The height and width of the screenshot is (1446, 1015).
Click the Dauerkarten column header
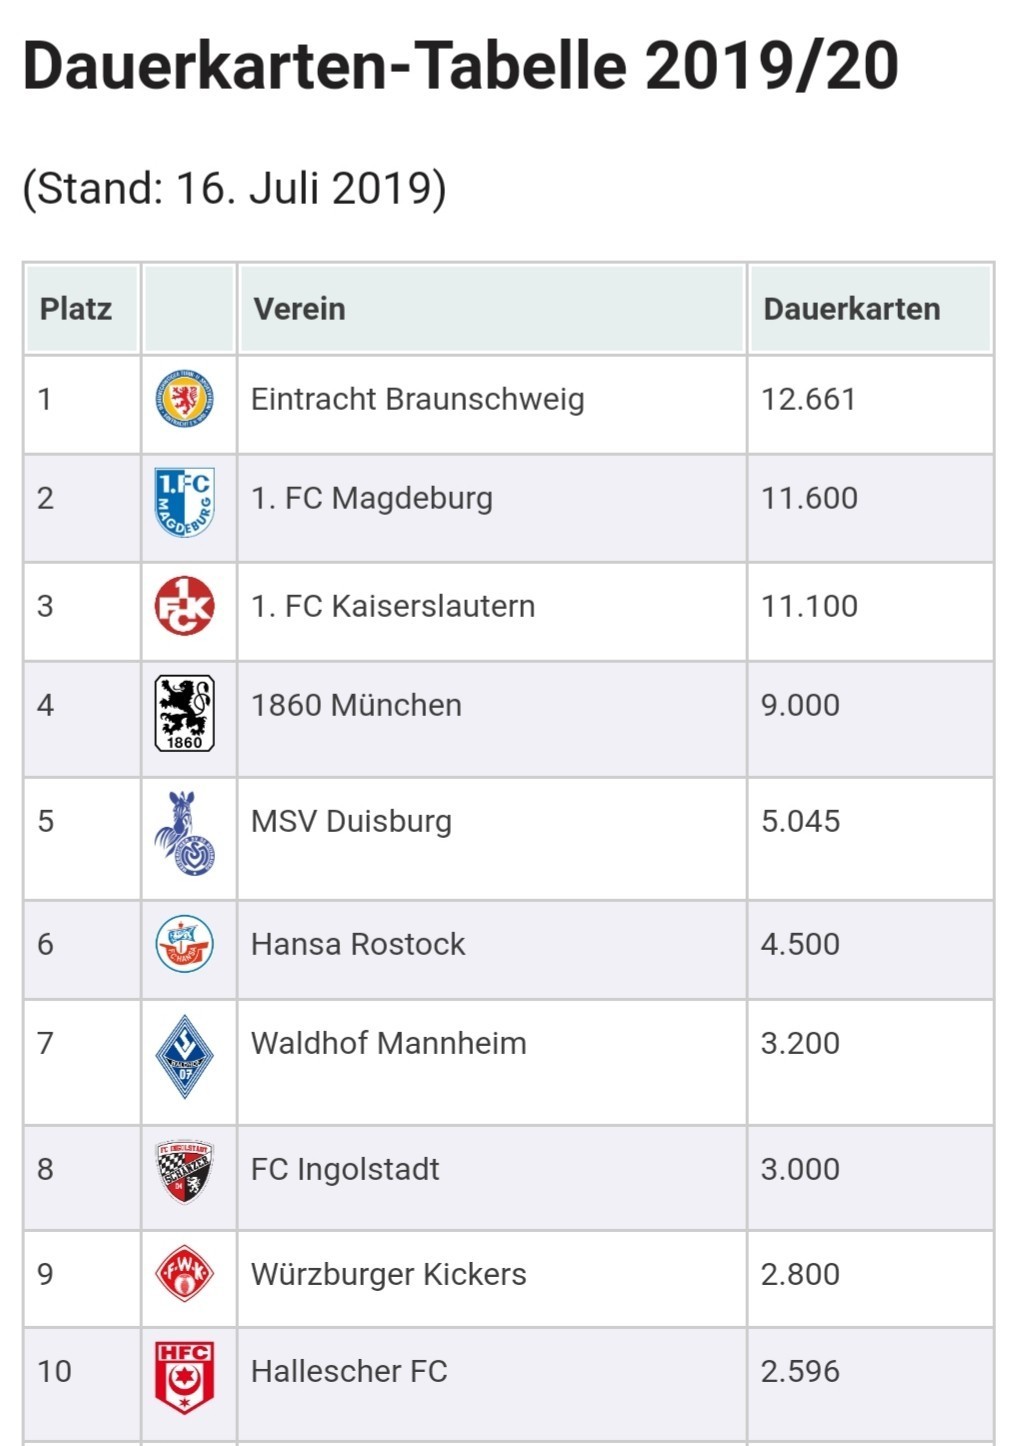852,309
